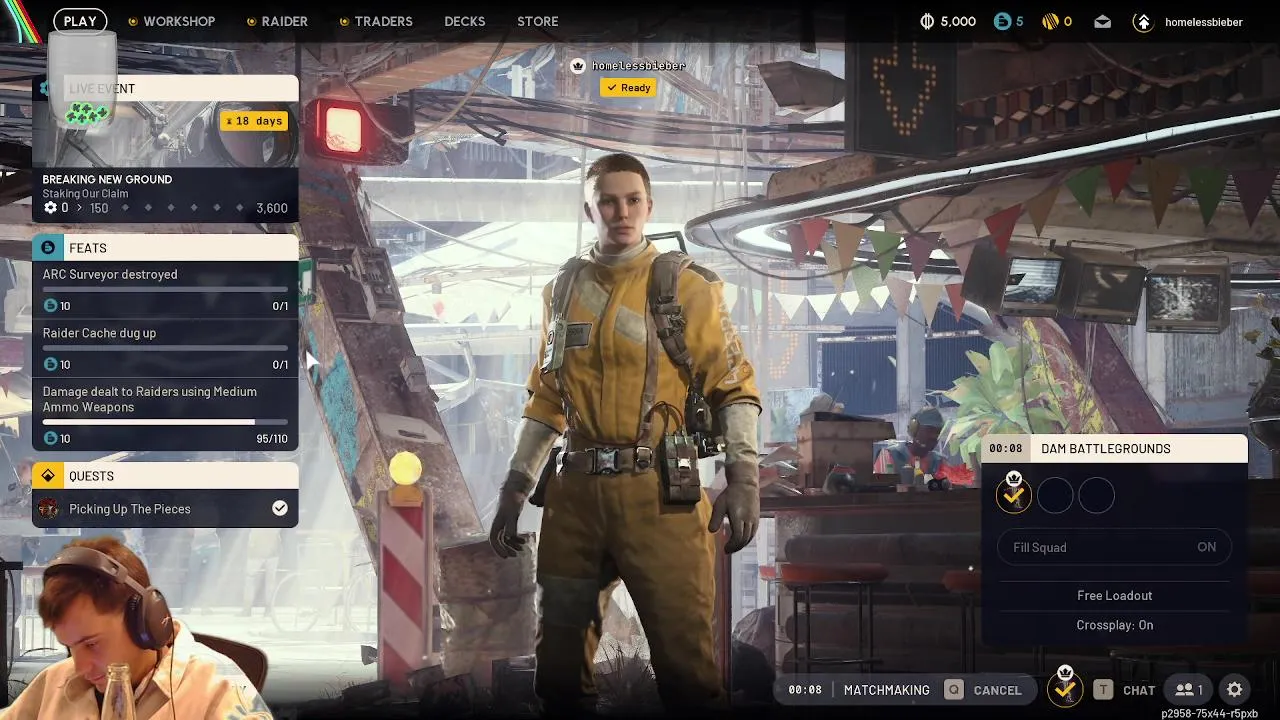Click the Ready status badge above character
This screenshot has width=1280, height=720.
coord(629,88)
